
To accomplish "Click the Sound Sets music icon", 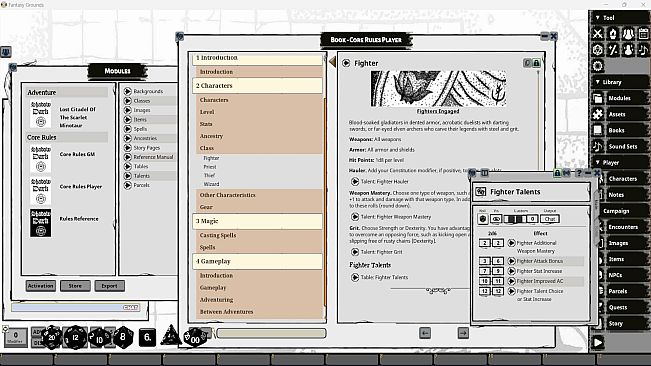I will (597, 146).
